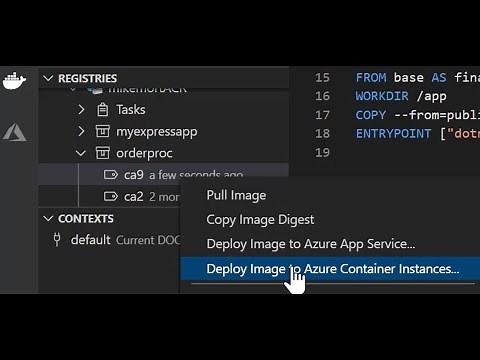Choose Deploy Image to Azure App Service
Image resolution: width=480 pixels, height=360 pixels.
311,244
